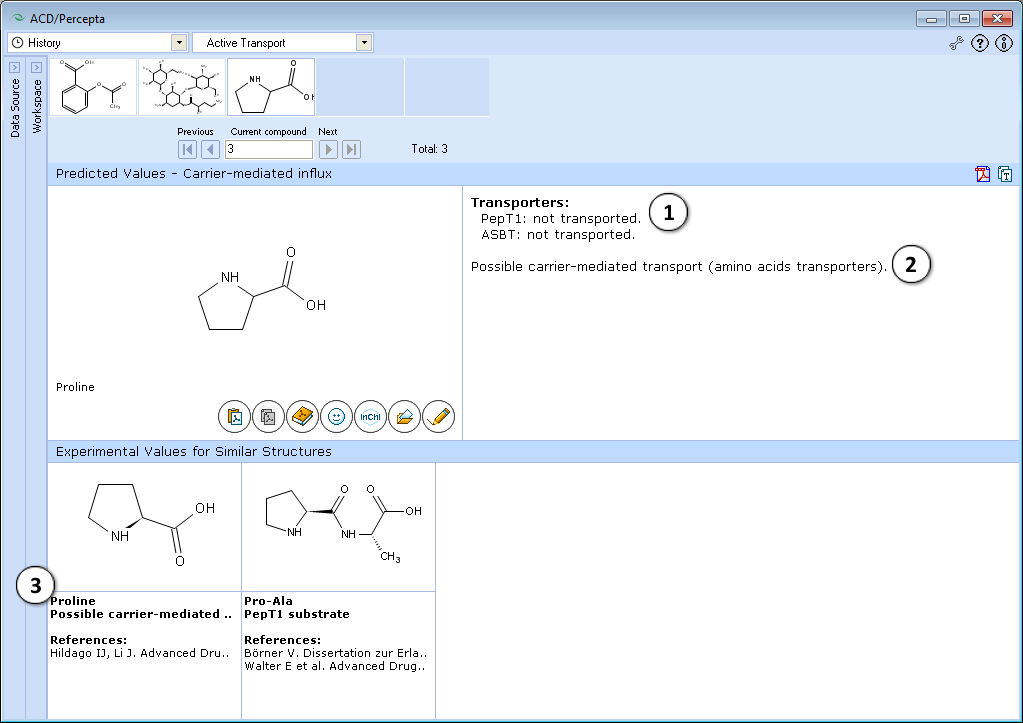Click the Börner V. Dissertation reference
1023x723 pixels.
click(335, 653)
